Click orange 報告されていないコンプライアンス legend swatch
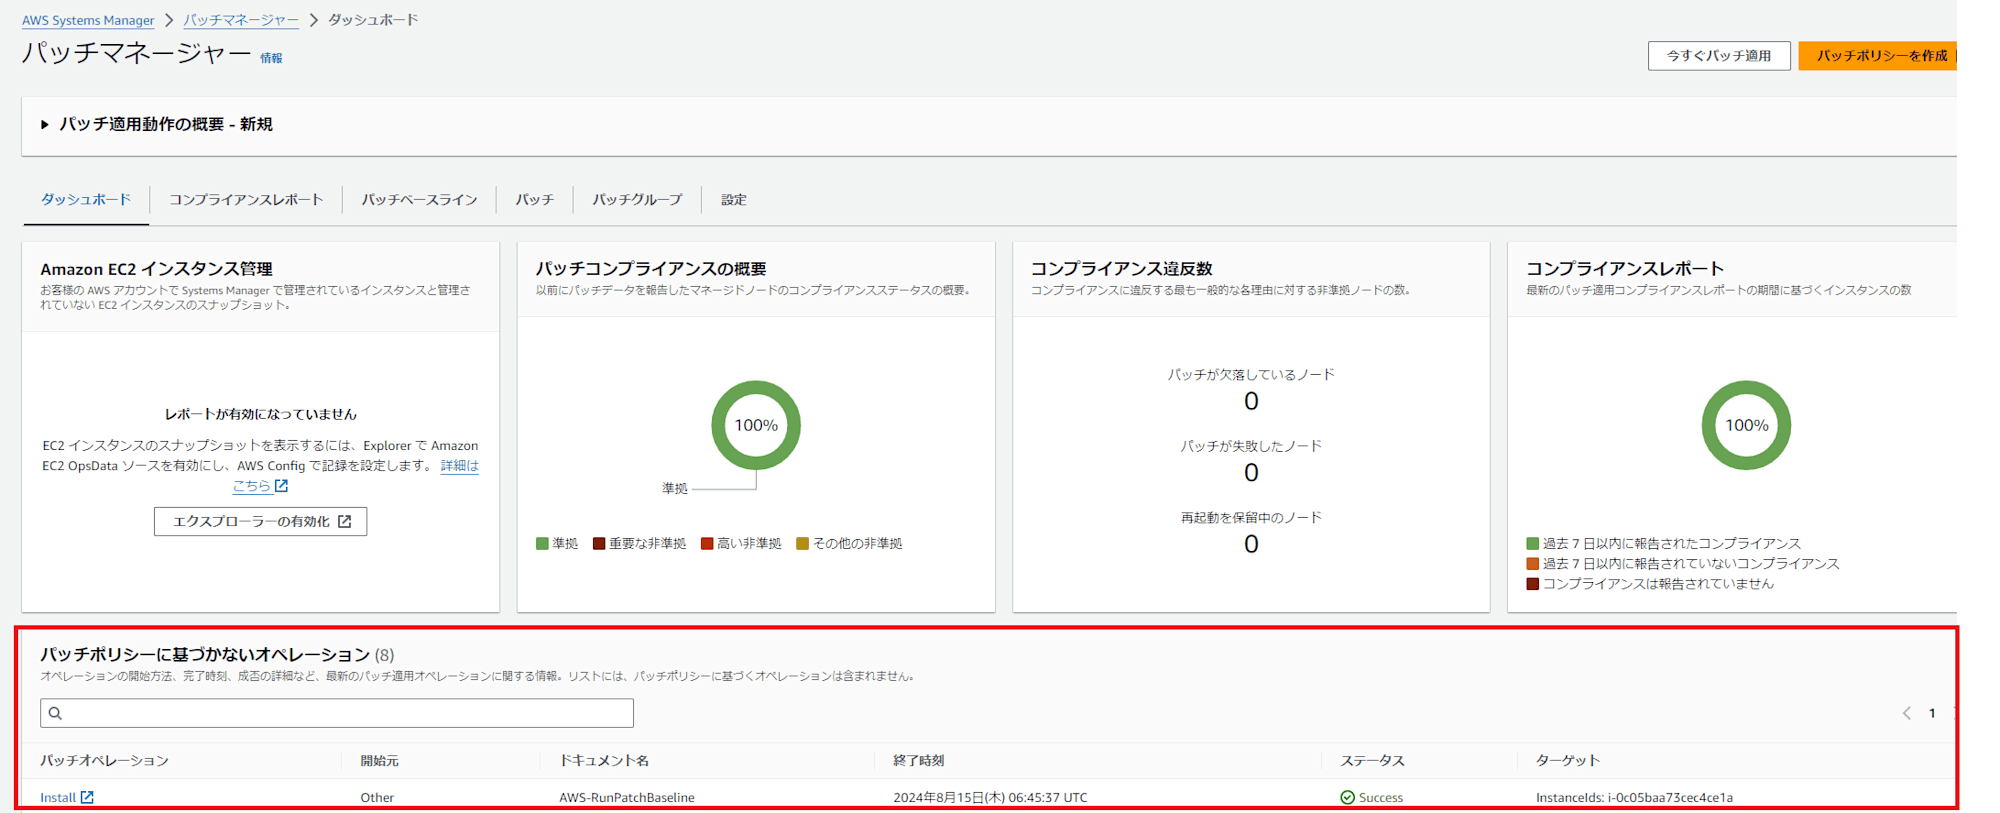 tap(1532, 563)
